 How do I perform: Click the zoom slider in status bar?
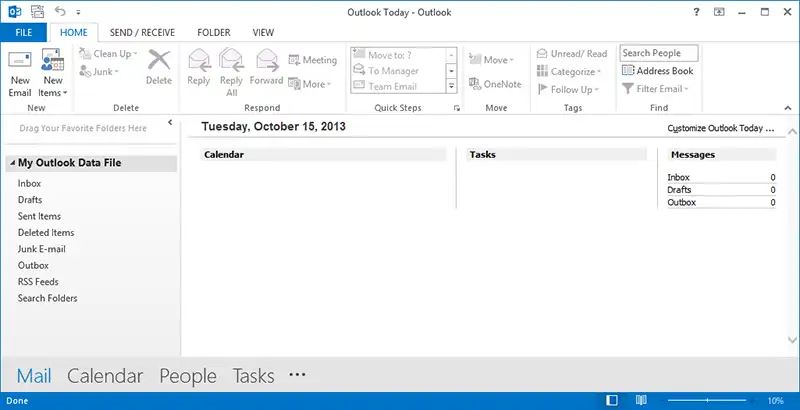click(x=707, y=400)
